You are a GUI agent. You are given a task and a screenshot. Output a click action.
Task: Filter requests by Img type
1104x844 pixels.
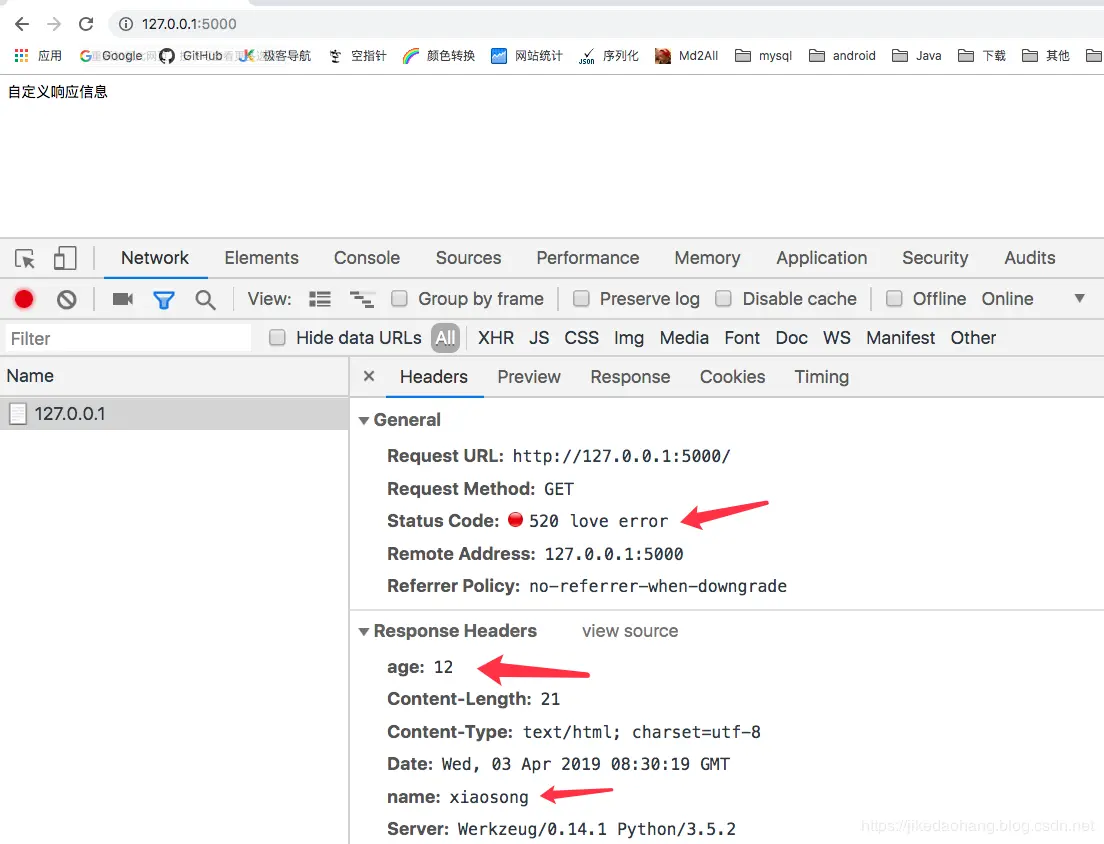[x=629, y=338]
